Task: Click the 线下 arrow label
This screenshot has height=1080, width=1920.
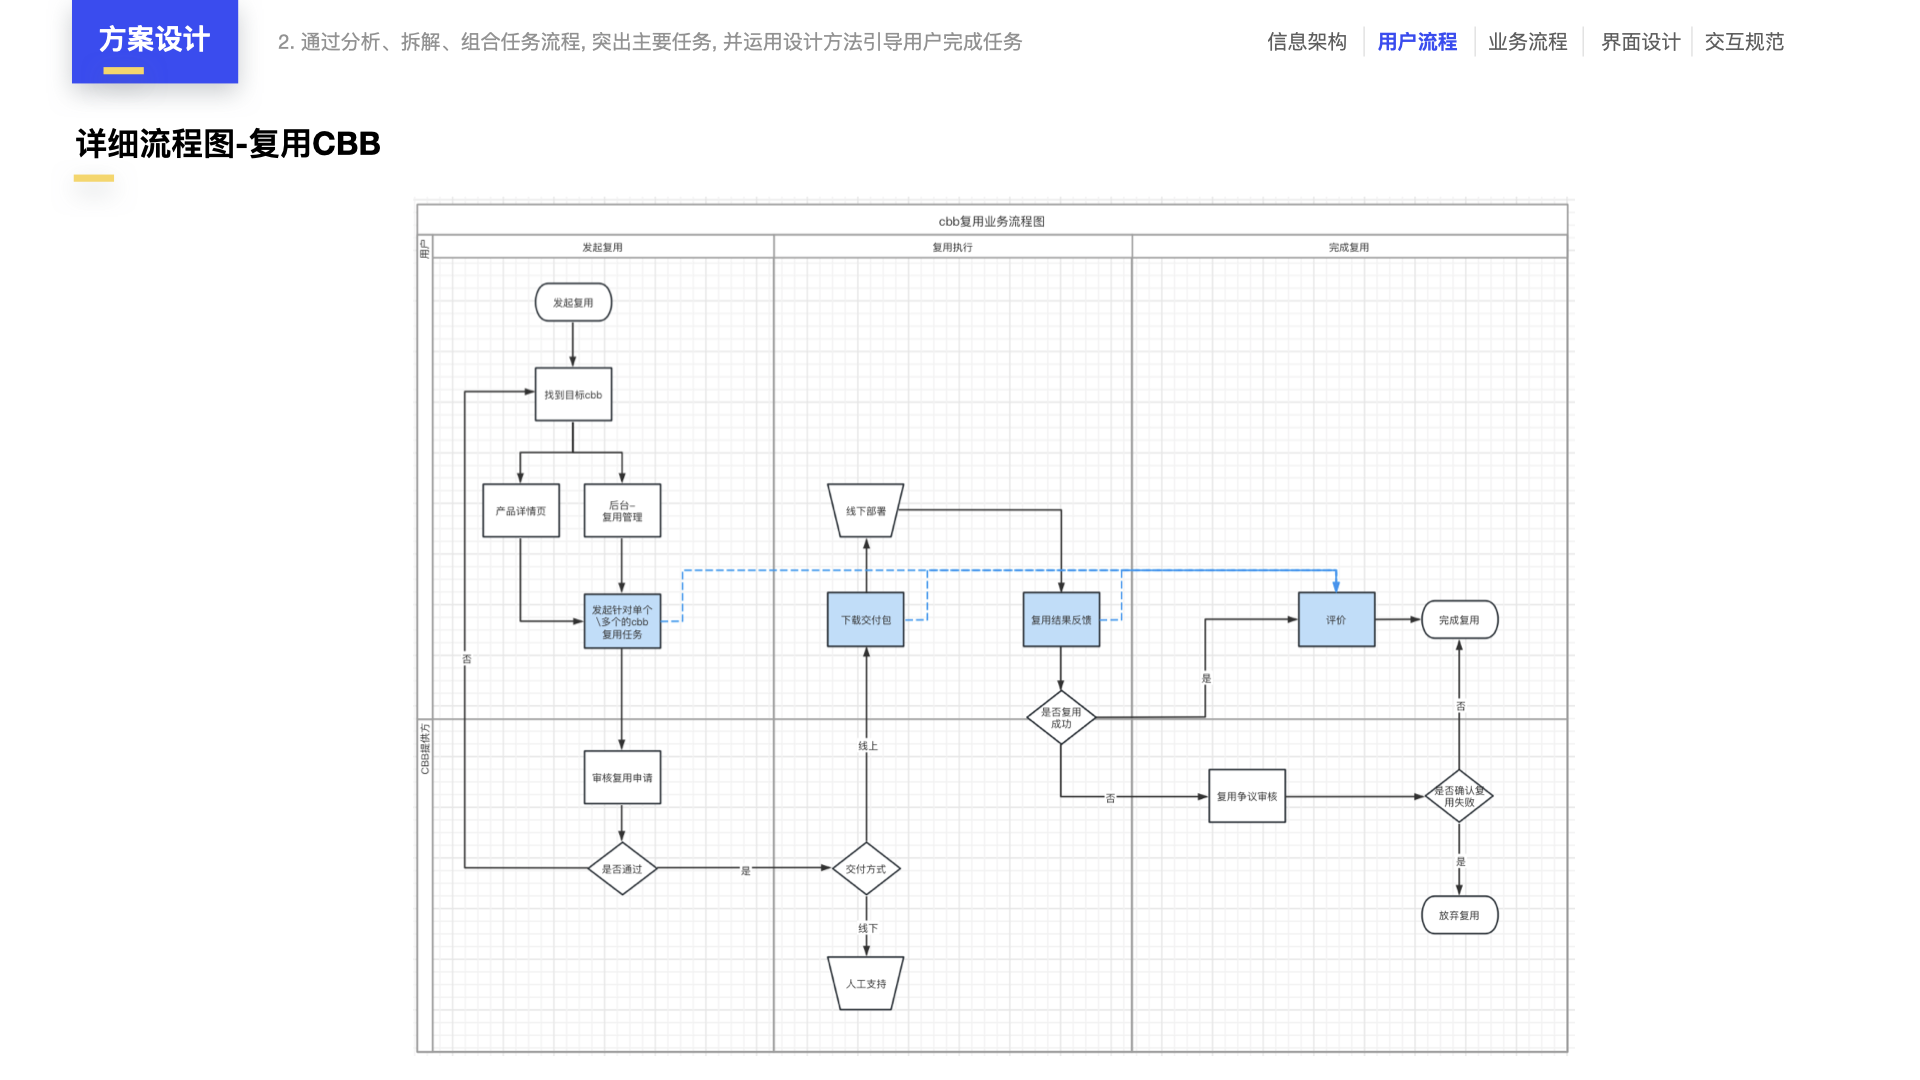Action: coord(867,929)
